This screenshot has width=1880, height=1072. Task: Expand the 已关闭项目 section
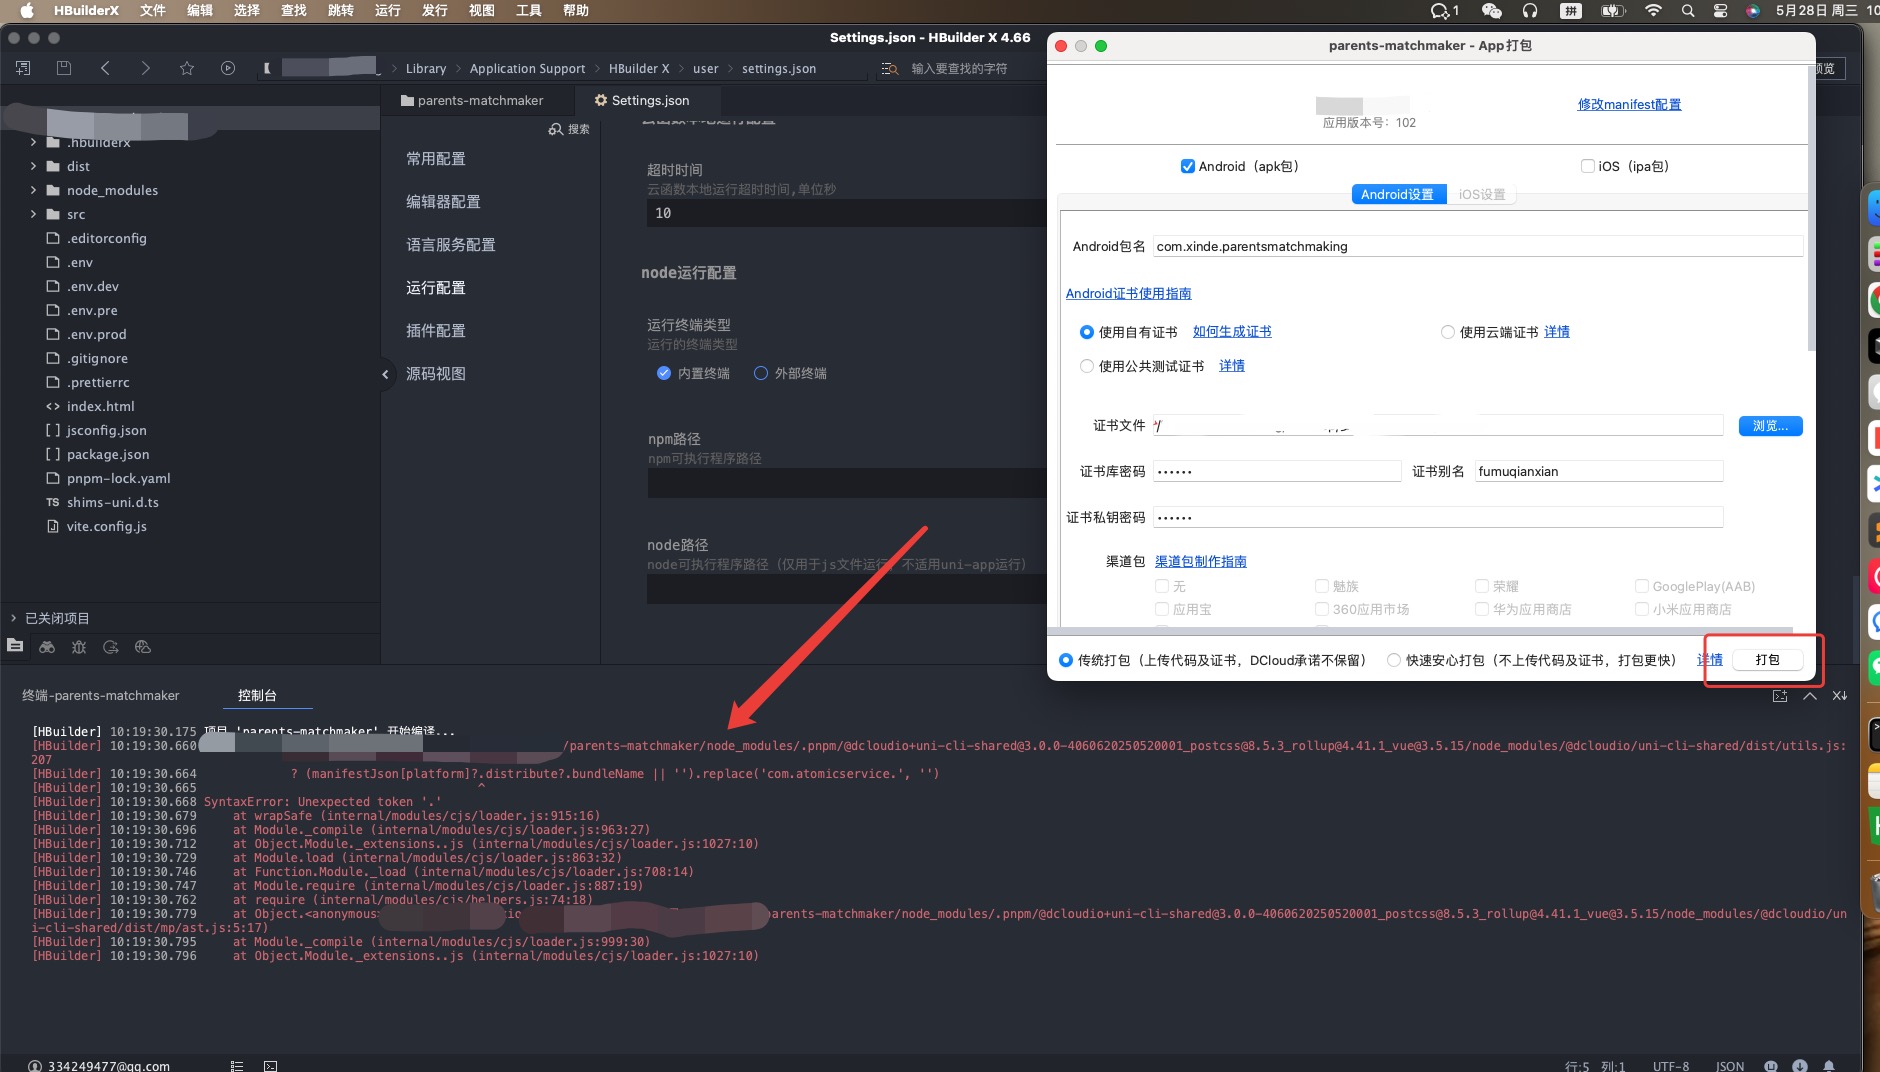(14, 618)
